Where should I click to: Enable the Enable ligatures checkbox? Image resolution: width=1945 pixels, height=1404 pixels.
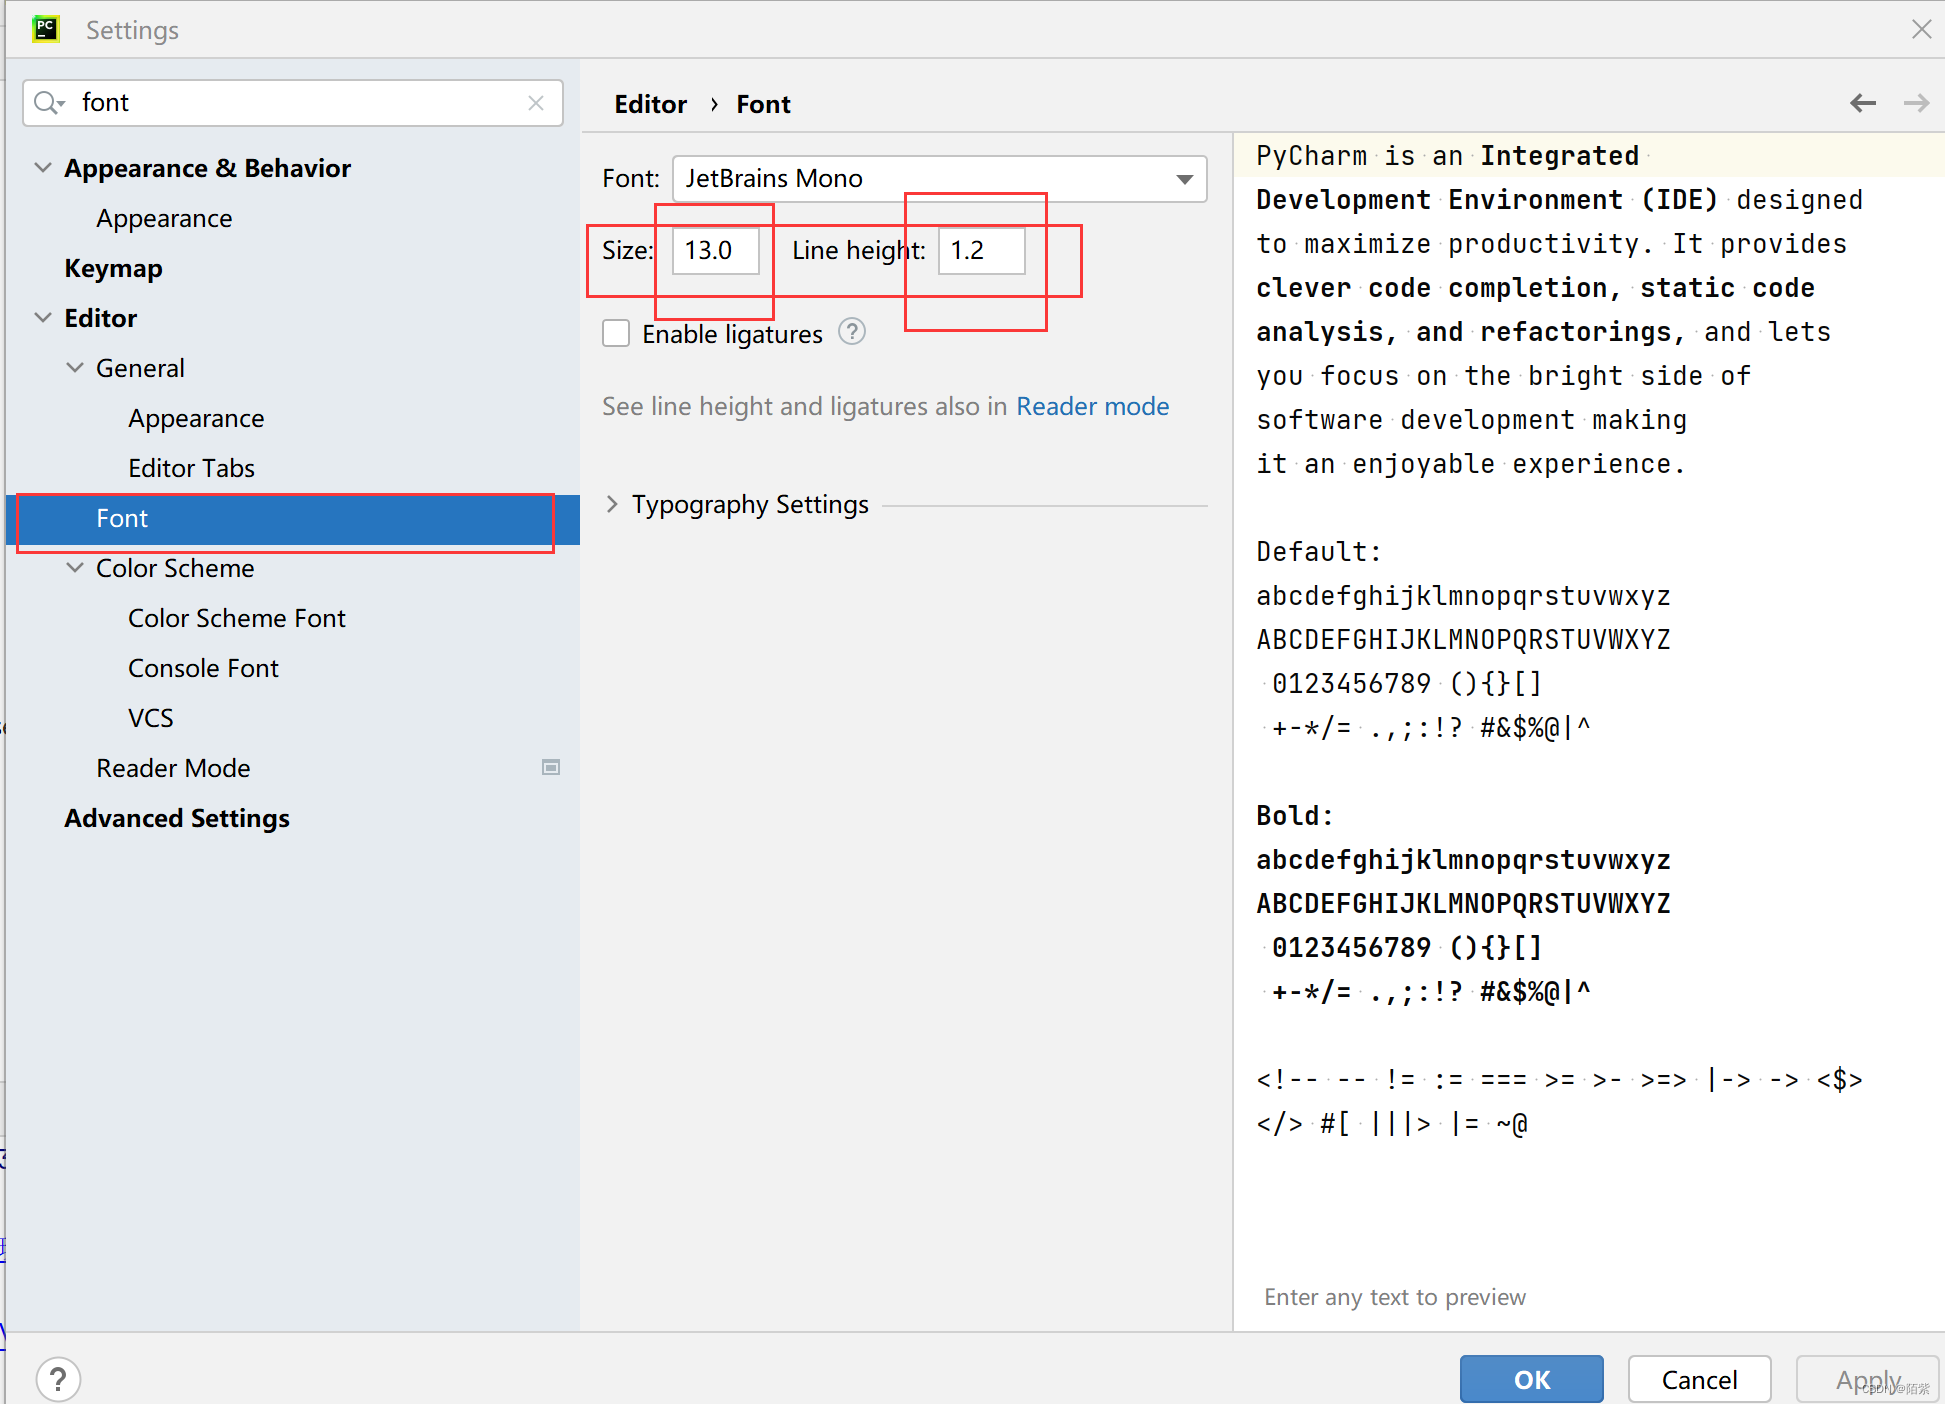point(615,332)
